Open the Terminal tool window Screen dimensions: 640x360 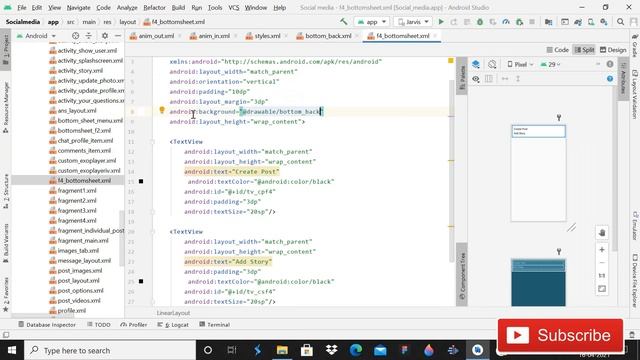click(x=214, y=324)
